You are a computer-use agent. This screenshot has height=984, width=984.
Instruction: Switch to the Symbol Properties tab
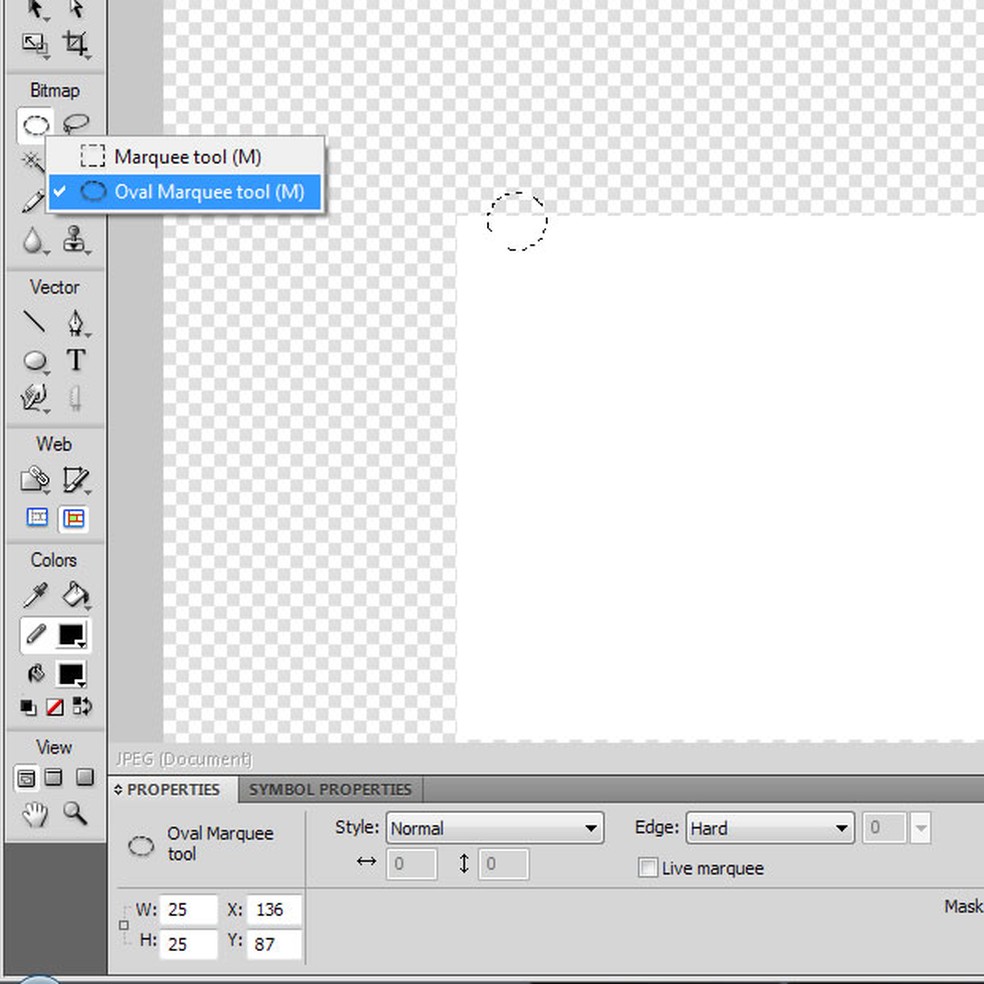click(330, 789)
